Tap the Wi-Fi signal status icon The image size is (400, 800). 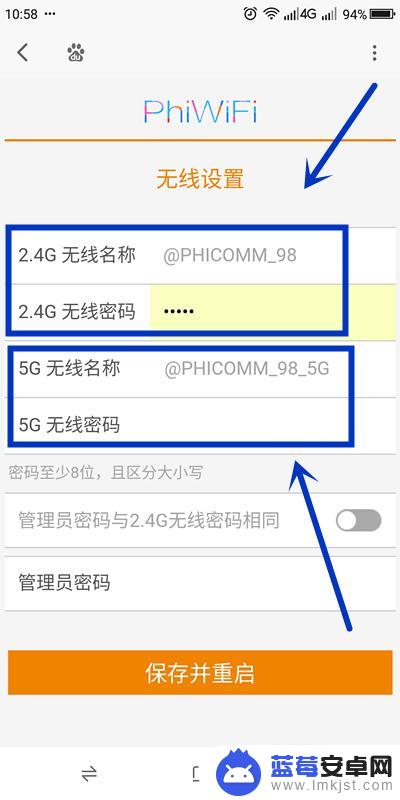pyautogui.click(x=271, y=14)
